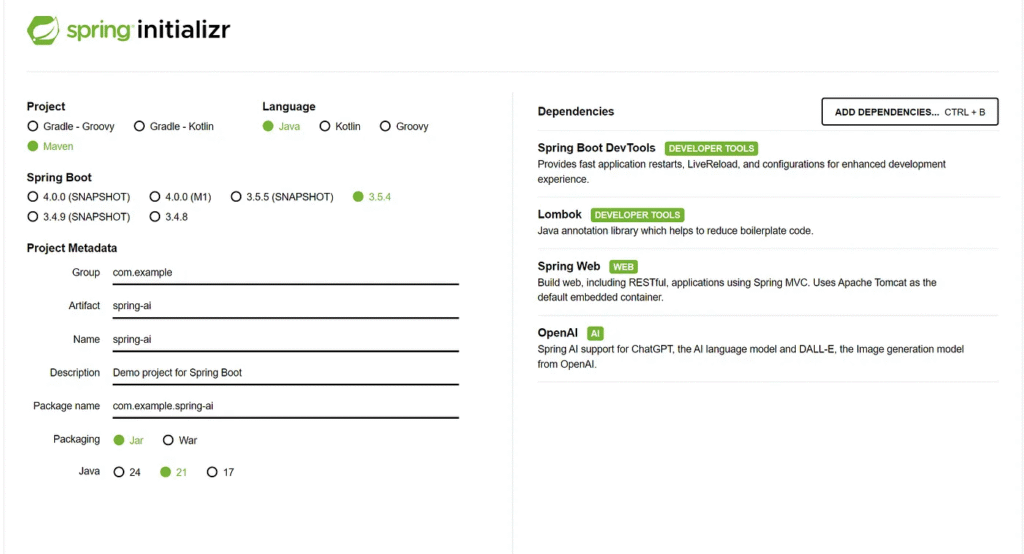Click the OpenAI dependency entry

(x=558, y=333)
